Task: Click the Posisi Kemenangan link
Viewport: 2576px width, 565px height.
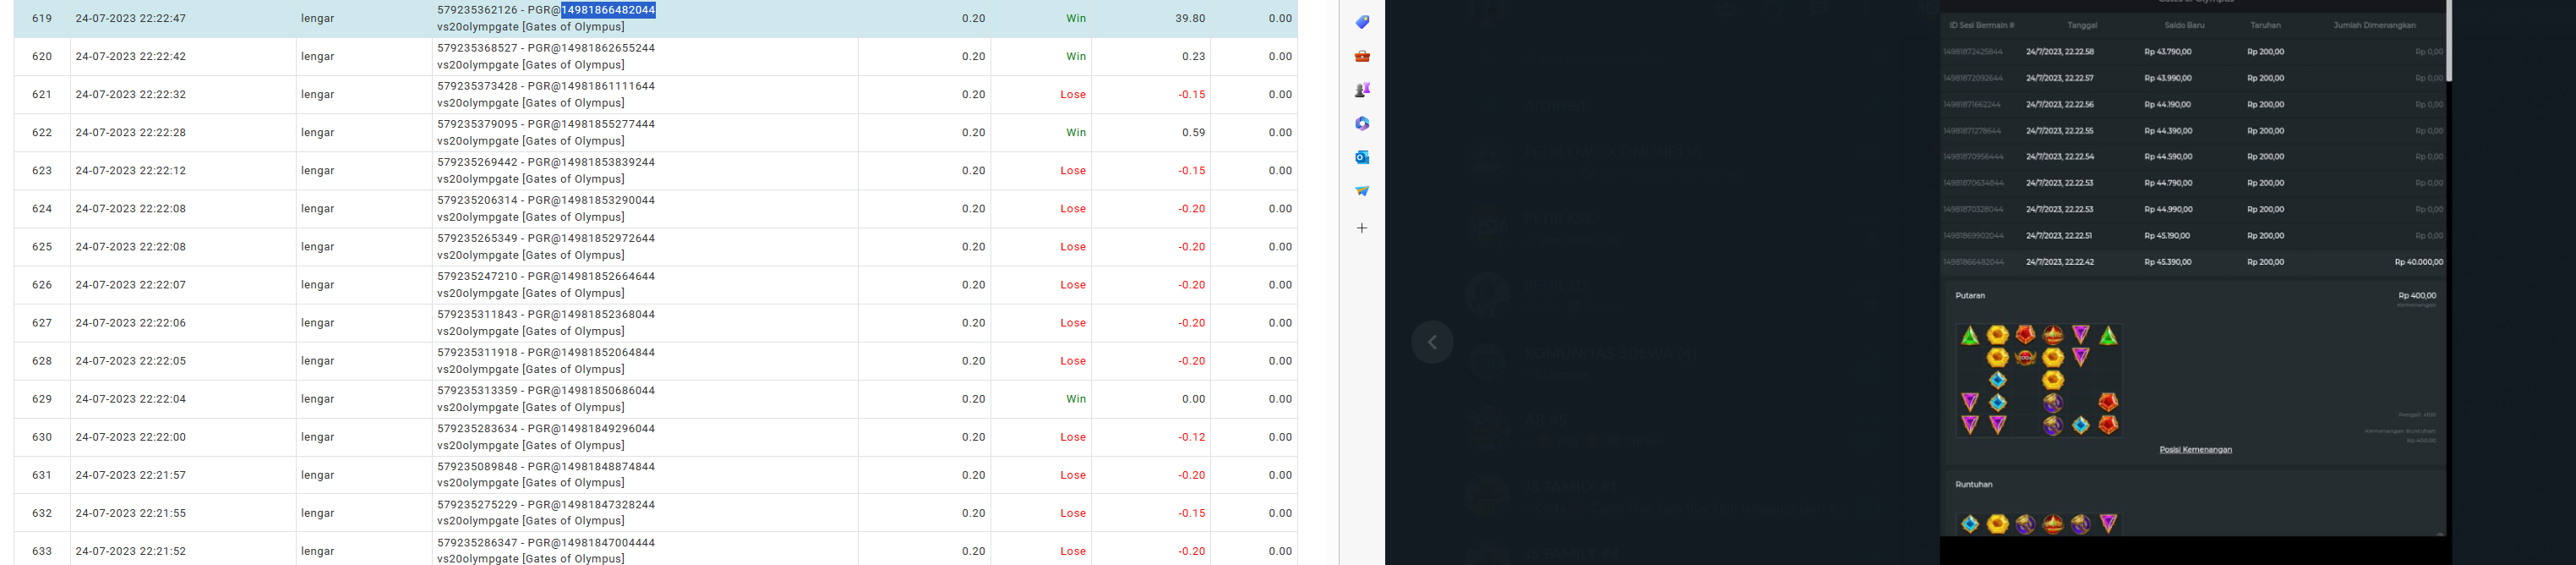Action: click(x=2195, y=450)
